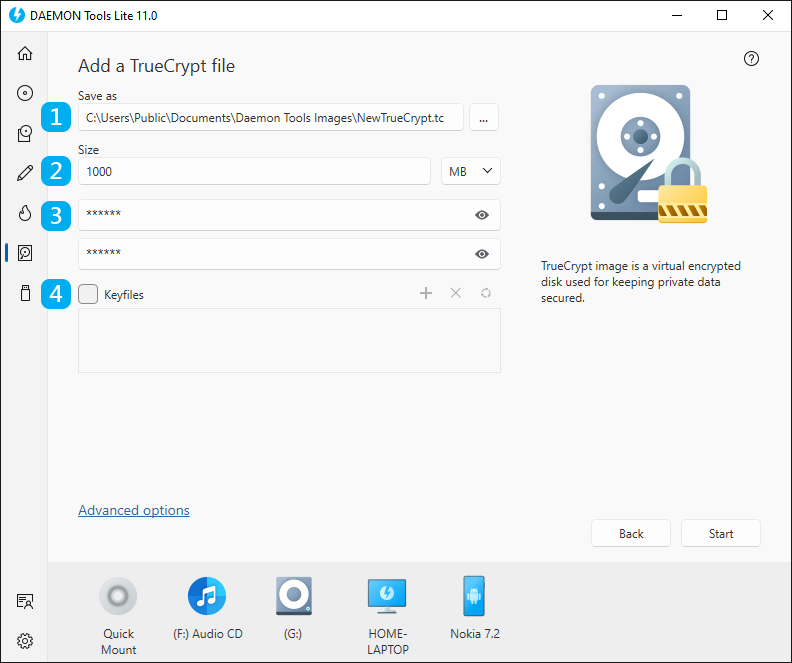
Task: Select the pencil edit icon in sidebar
Action: coord(25,173)
